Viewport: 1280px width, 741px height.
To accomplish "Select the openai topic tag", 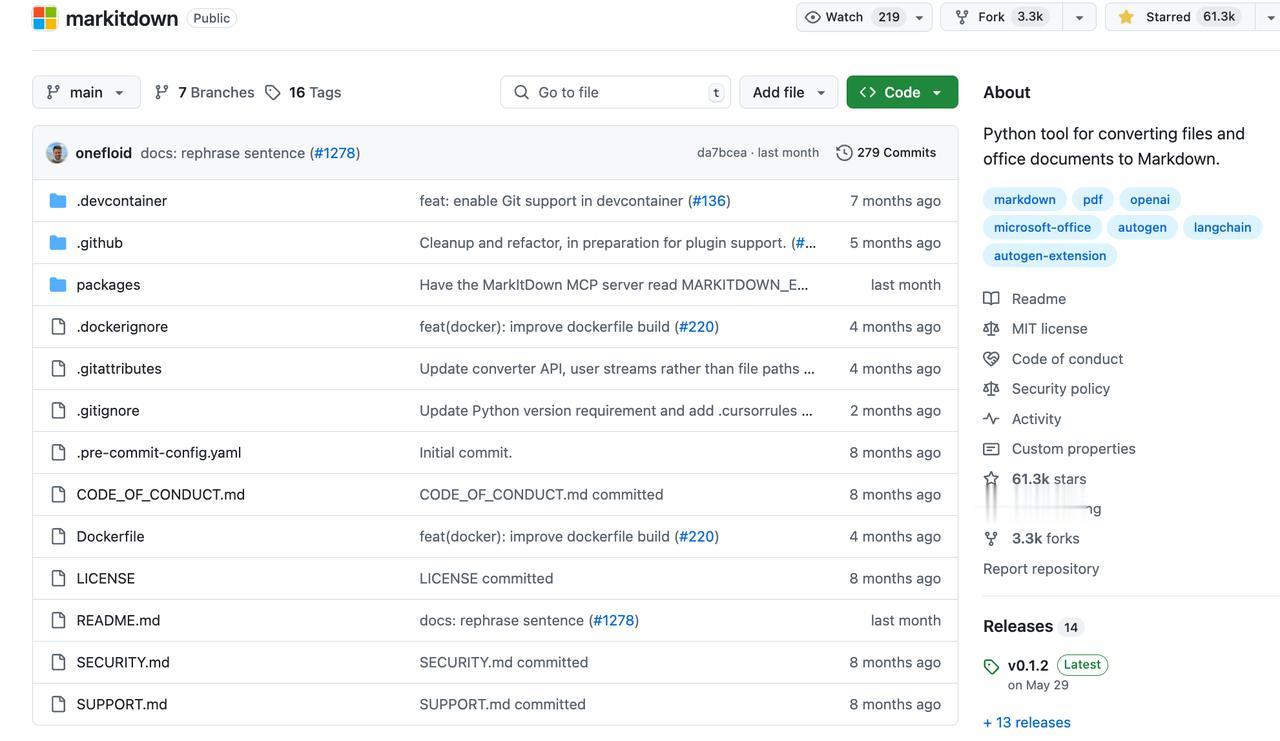I will click(x=1150, y=199).
